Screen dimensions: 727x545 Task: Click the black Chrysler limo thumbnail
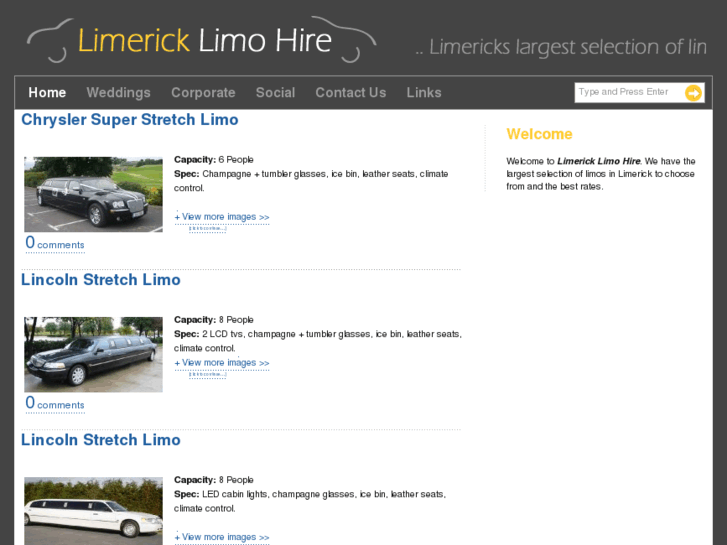click(x=93, y=194)
